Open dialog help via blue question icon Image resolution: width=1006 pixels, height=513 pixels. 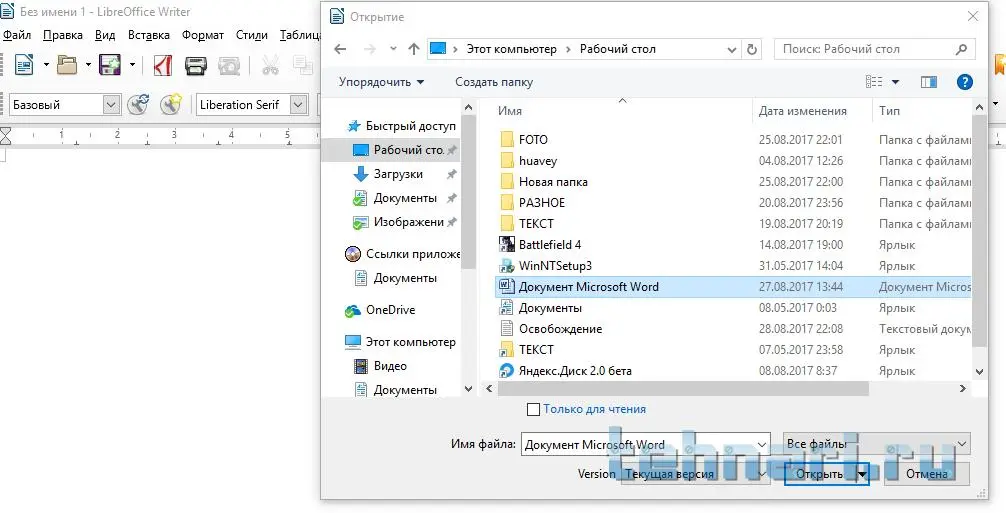pos(964,82)
